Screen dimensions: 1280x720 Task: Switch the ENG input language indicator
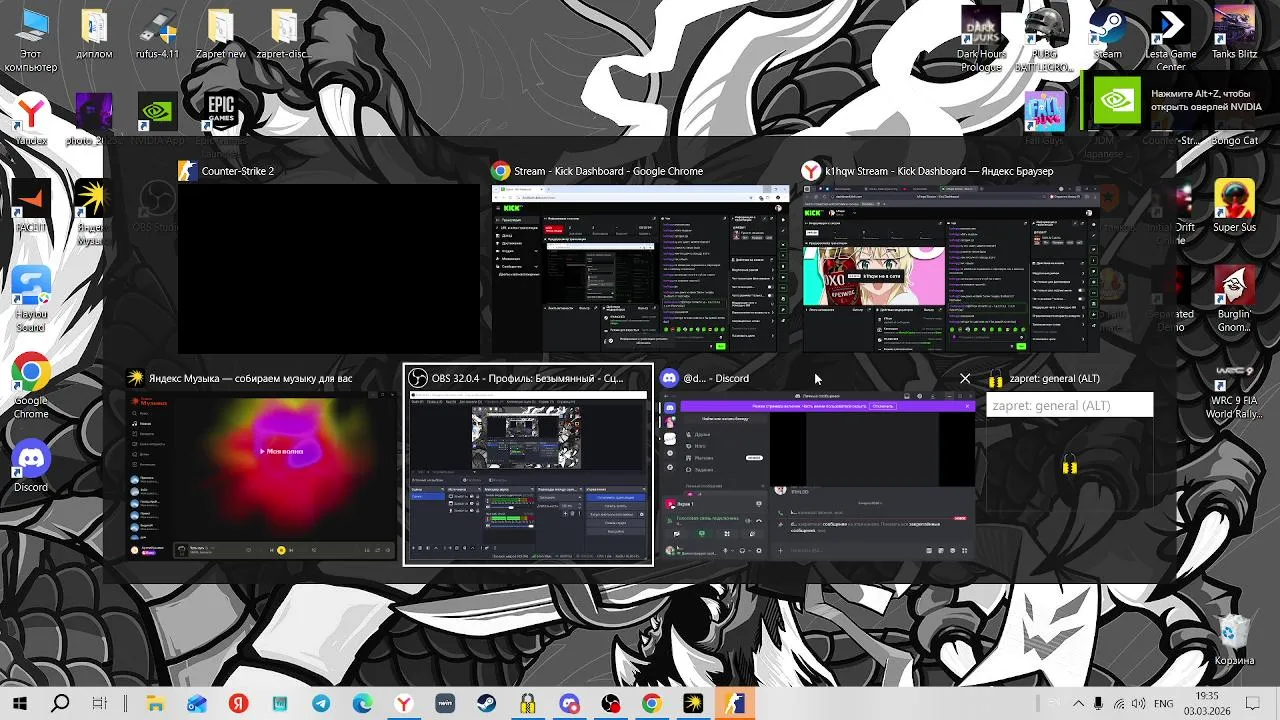click(1164, 704)
